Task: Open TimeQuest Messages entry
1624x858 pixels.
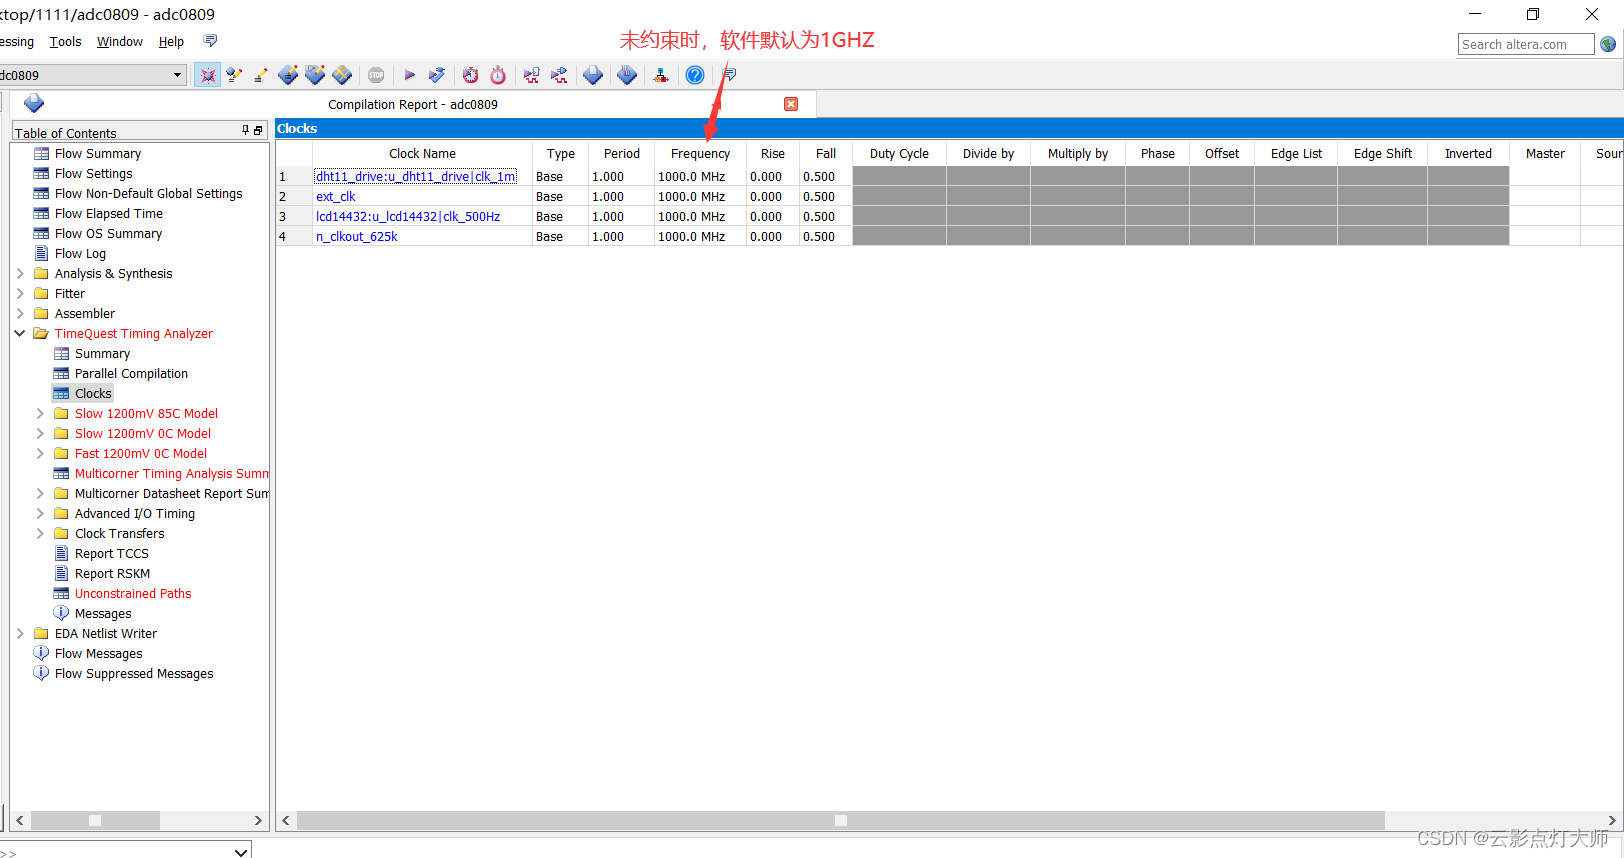Action: point(103,613)
